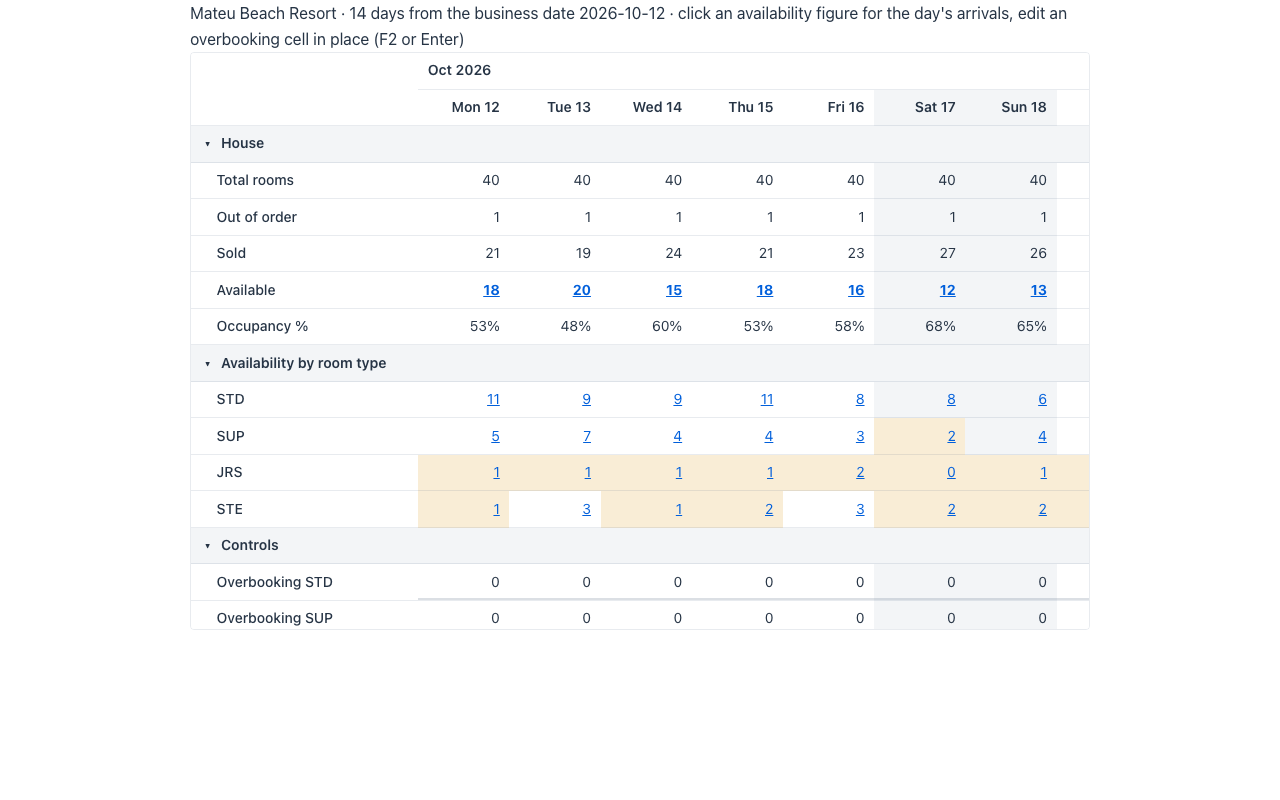
Task: Open SUP availability for Tue 13
Action: [587, 436]
